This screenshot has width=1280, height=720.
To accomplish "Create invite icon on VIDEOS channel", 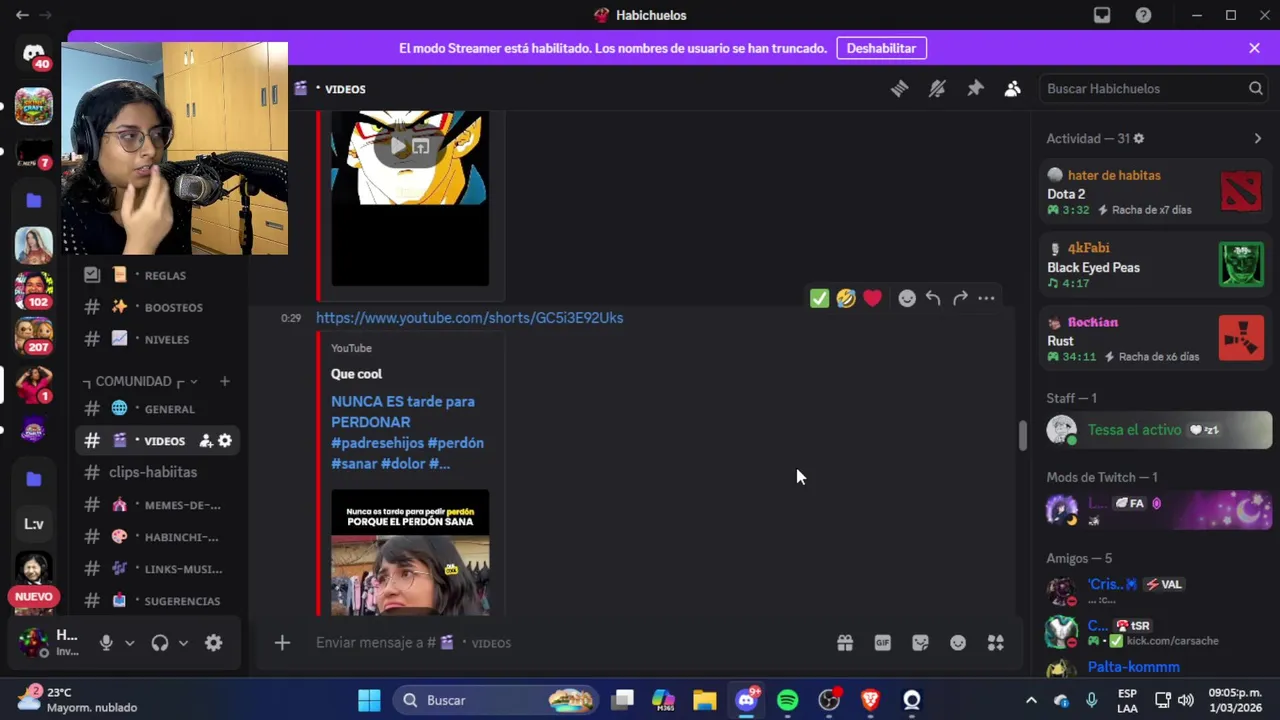I will (206, 440).
